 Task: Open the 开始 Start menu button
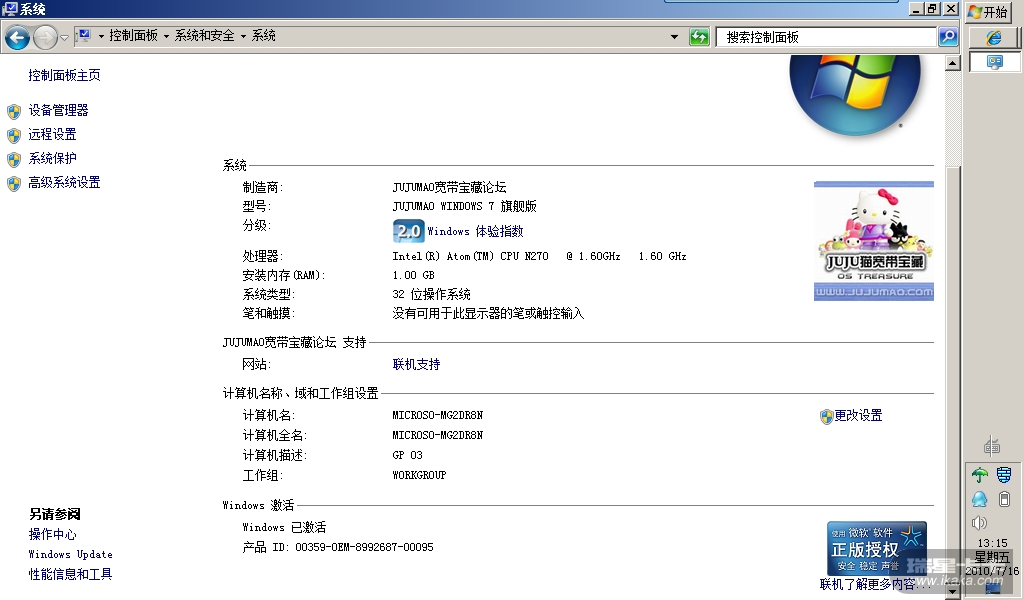[989, 12]
